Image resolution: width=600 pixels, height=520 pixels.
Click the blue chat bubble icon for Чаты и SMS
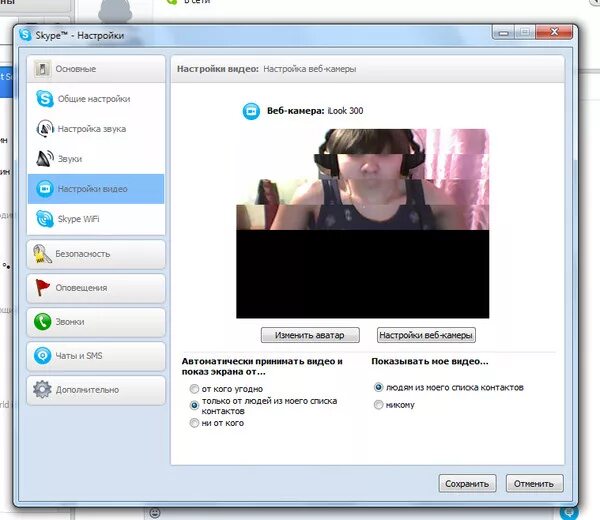click(42, 355)
